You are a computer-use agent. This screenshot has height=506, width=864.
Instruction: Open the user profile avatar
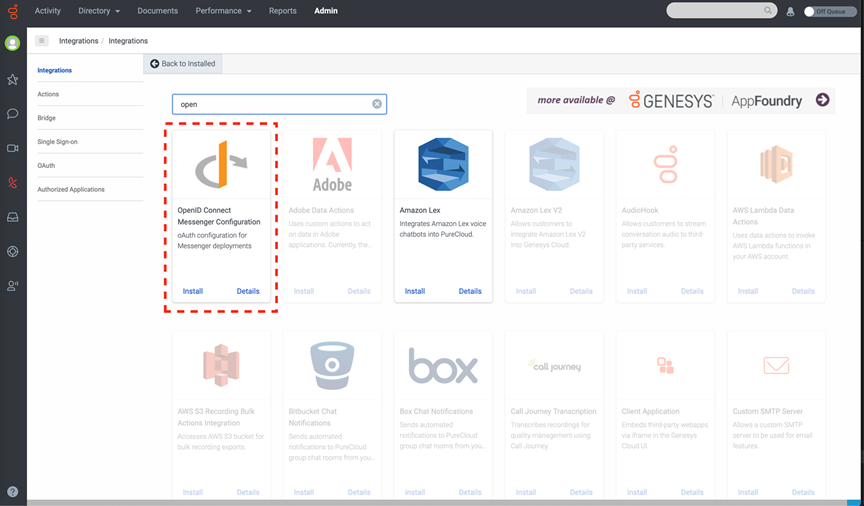(13, 43)
